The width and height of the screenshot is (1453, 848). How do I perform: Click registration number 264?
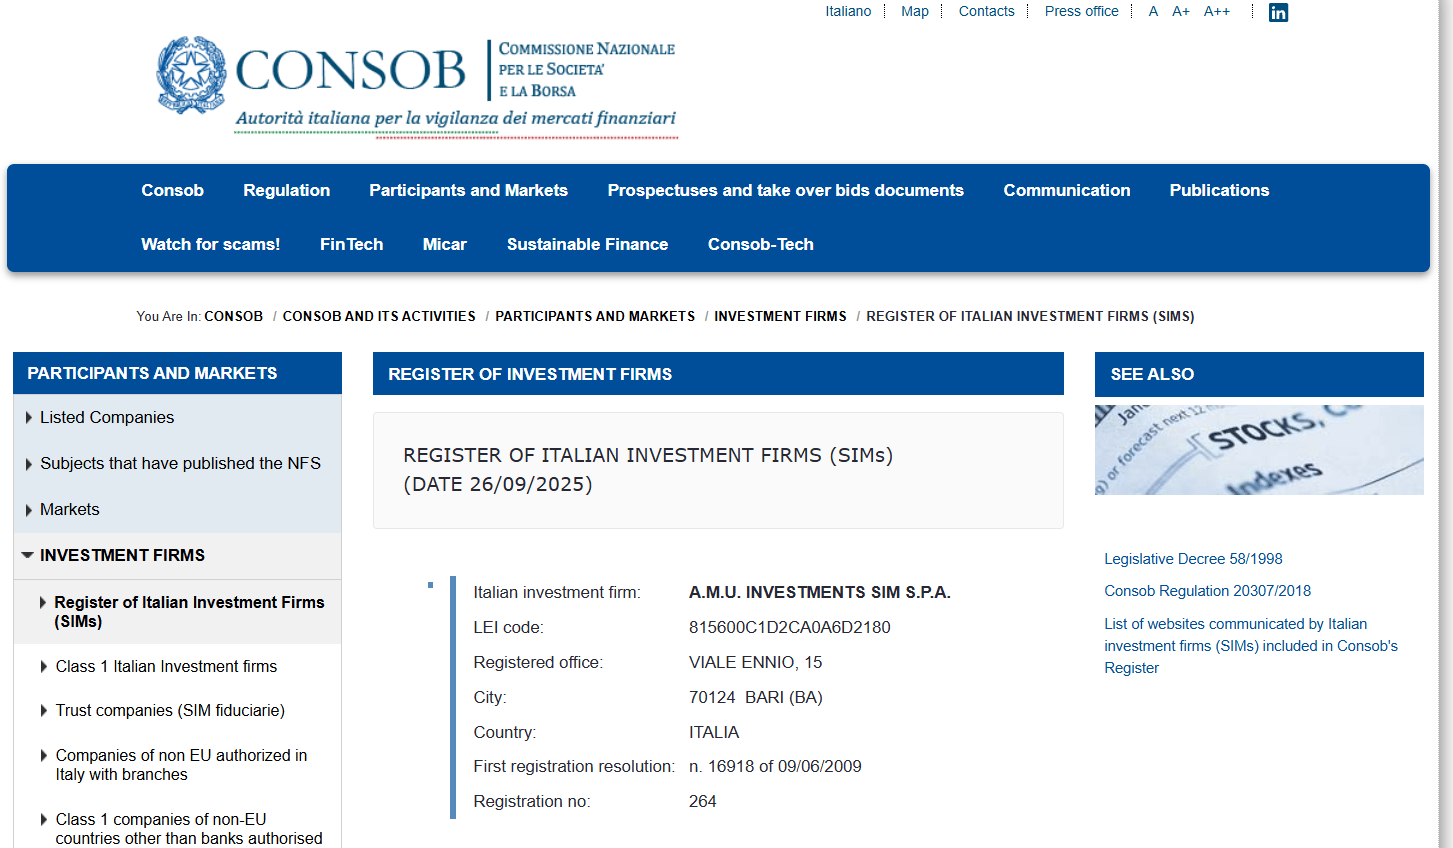click(702, 801)
